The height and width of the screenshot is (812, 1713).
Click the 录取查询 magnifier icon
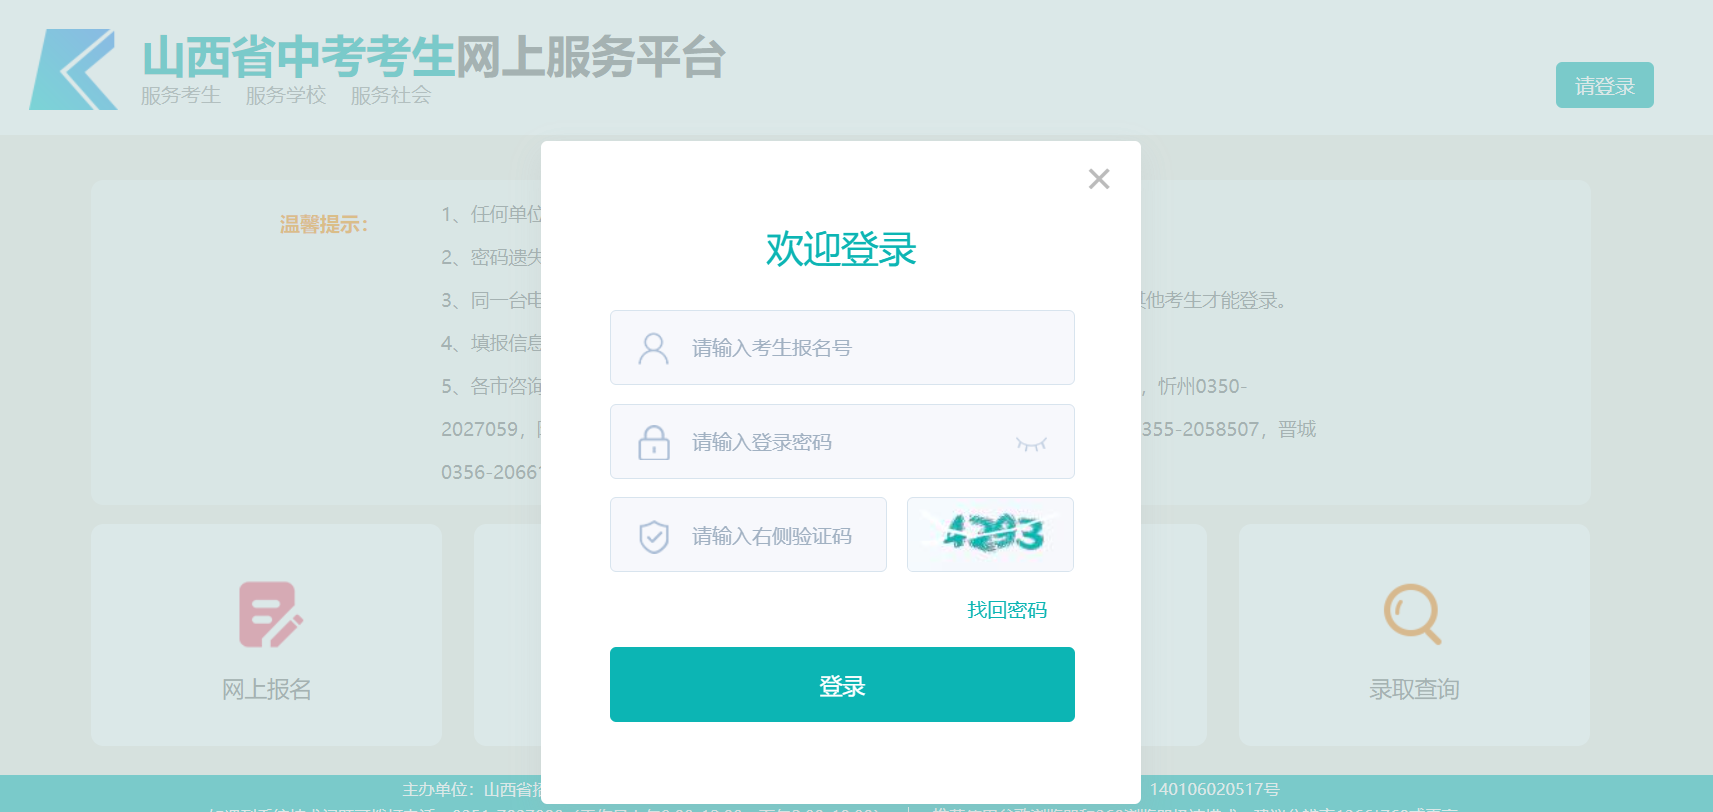point(1412,614)
